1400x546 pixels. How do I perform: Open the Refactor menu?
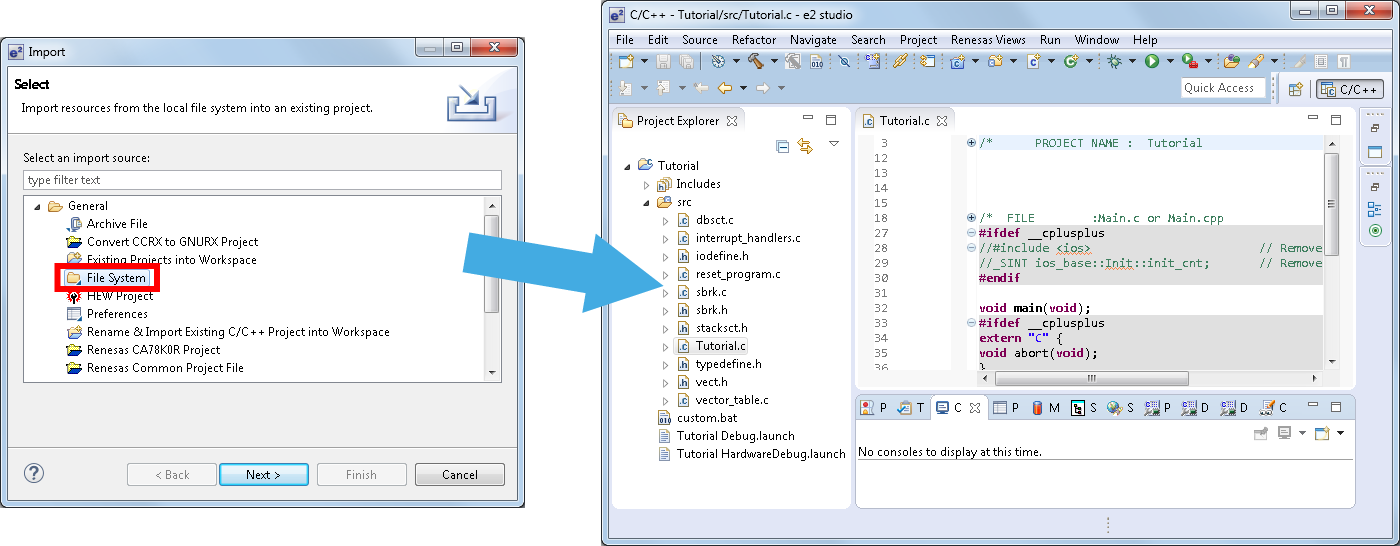pyautogui.click(x=754, y=40)
